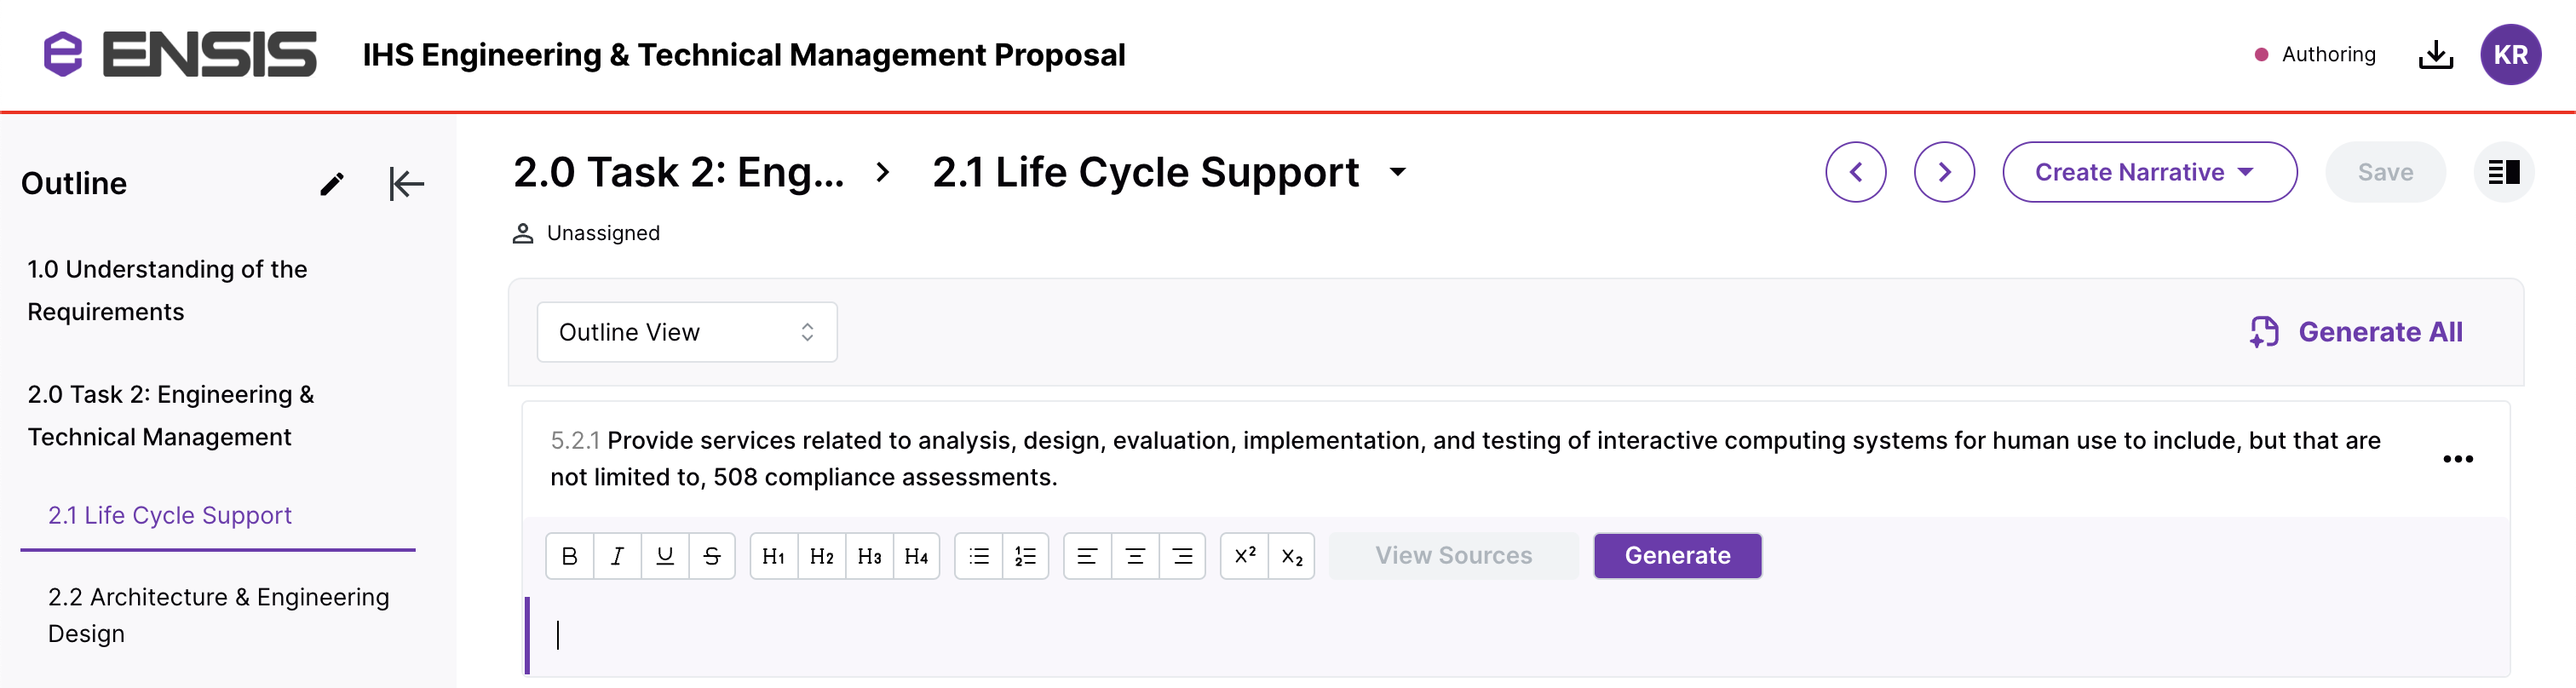Open the three-dot requirement options menu
Viewport: 2576px width, 688px height.
(2457, 459)
